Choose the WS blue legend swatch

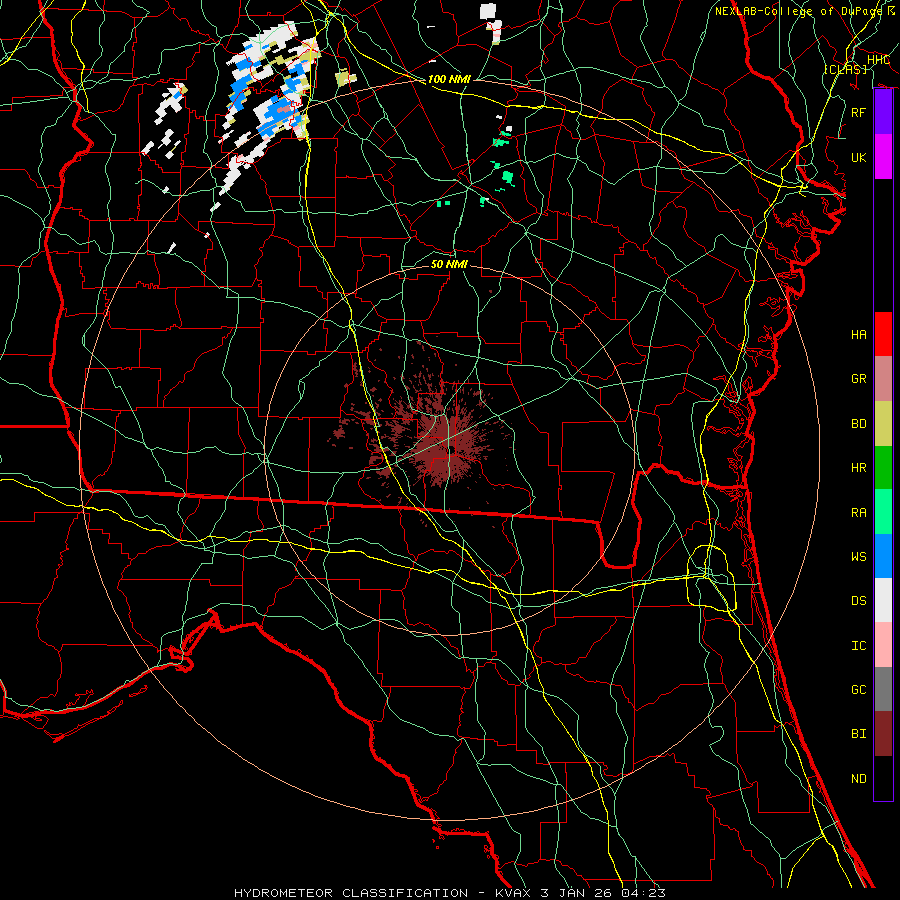pos(883,556)
